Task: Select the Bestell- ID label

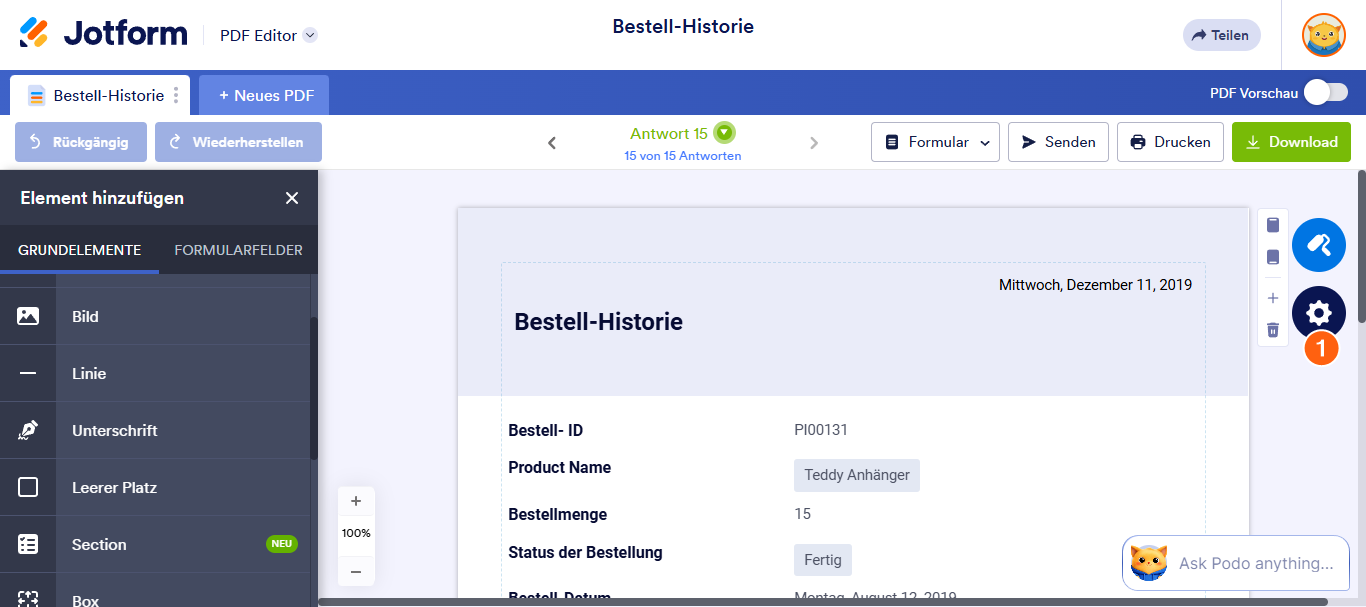Action: click(x=545, y=431)
